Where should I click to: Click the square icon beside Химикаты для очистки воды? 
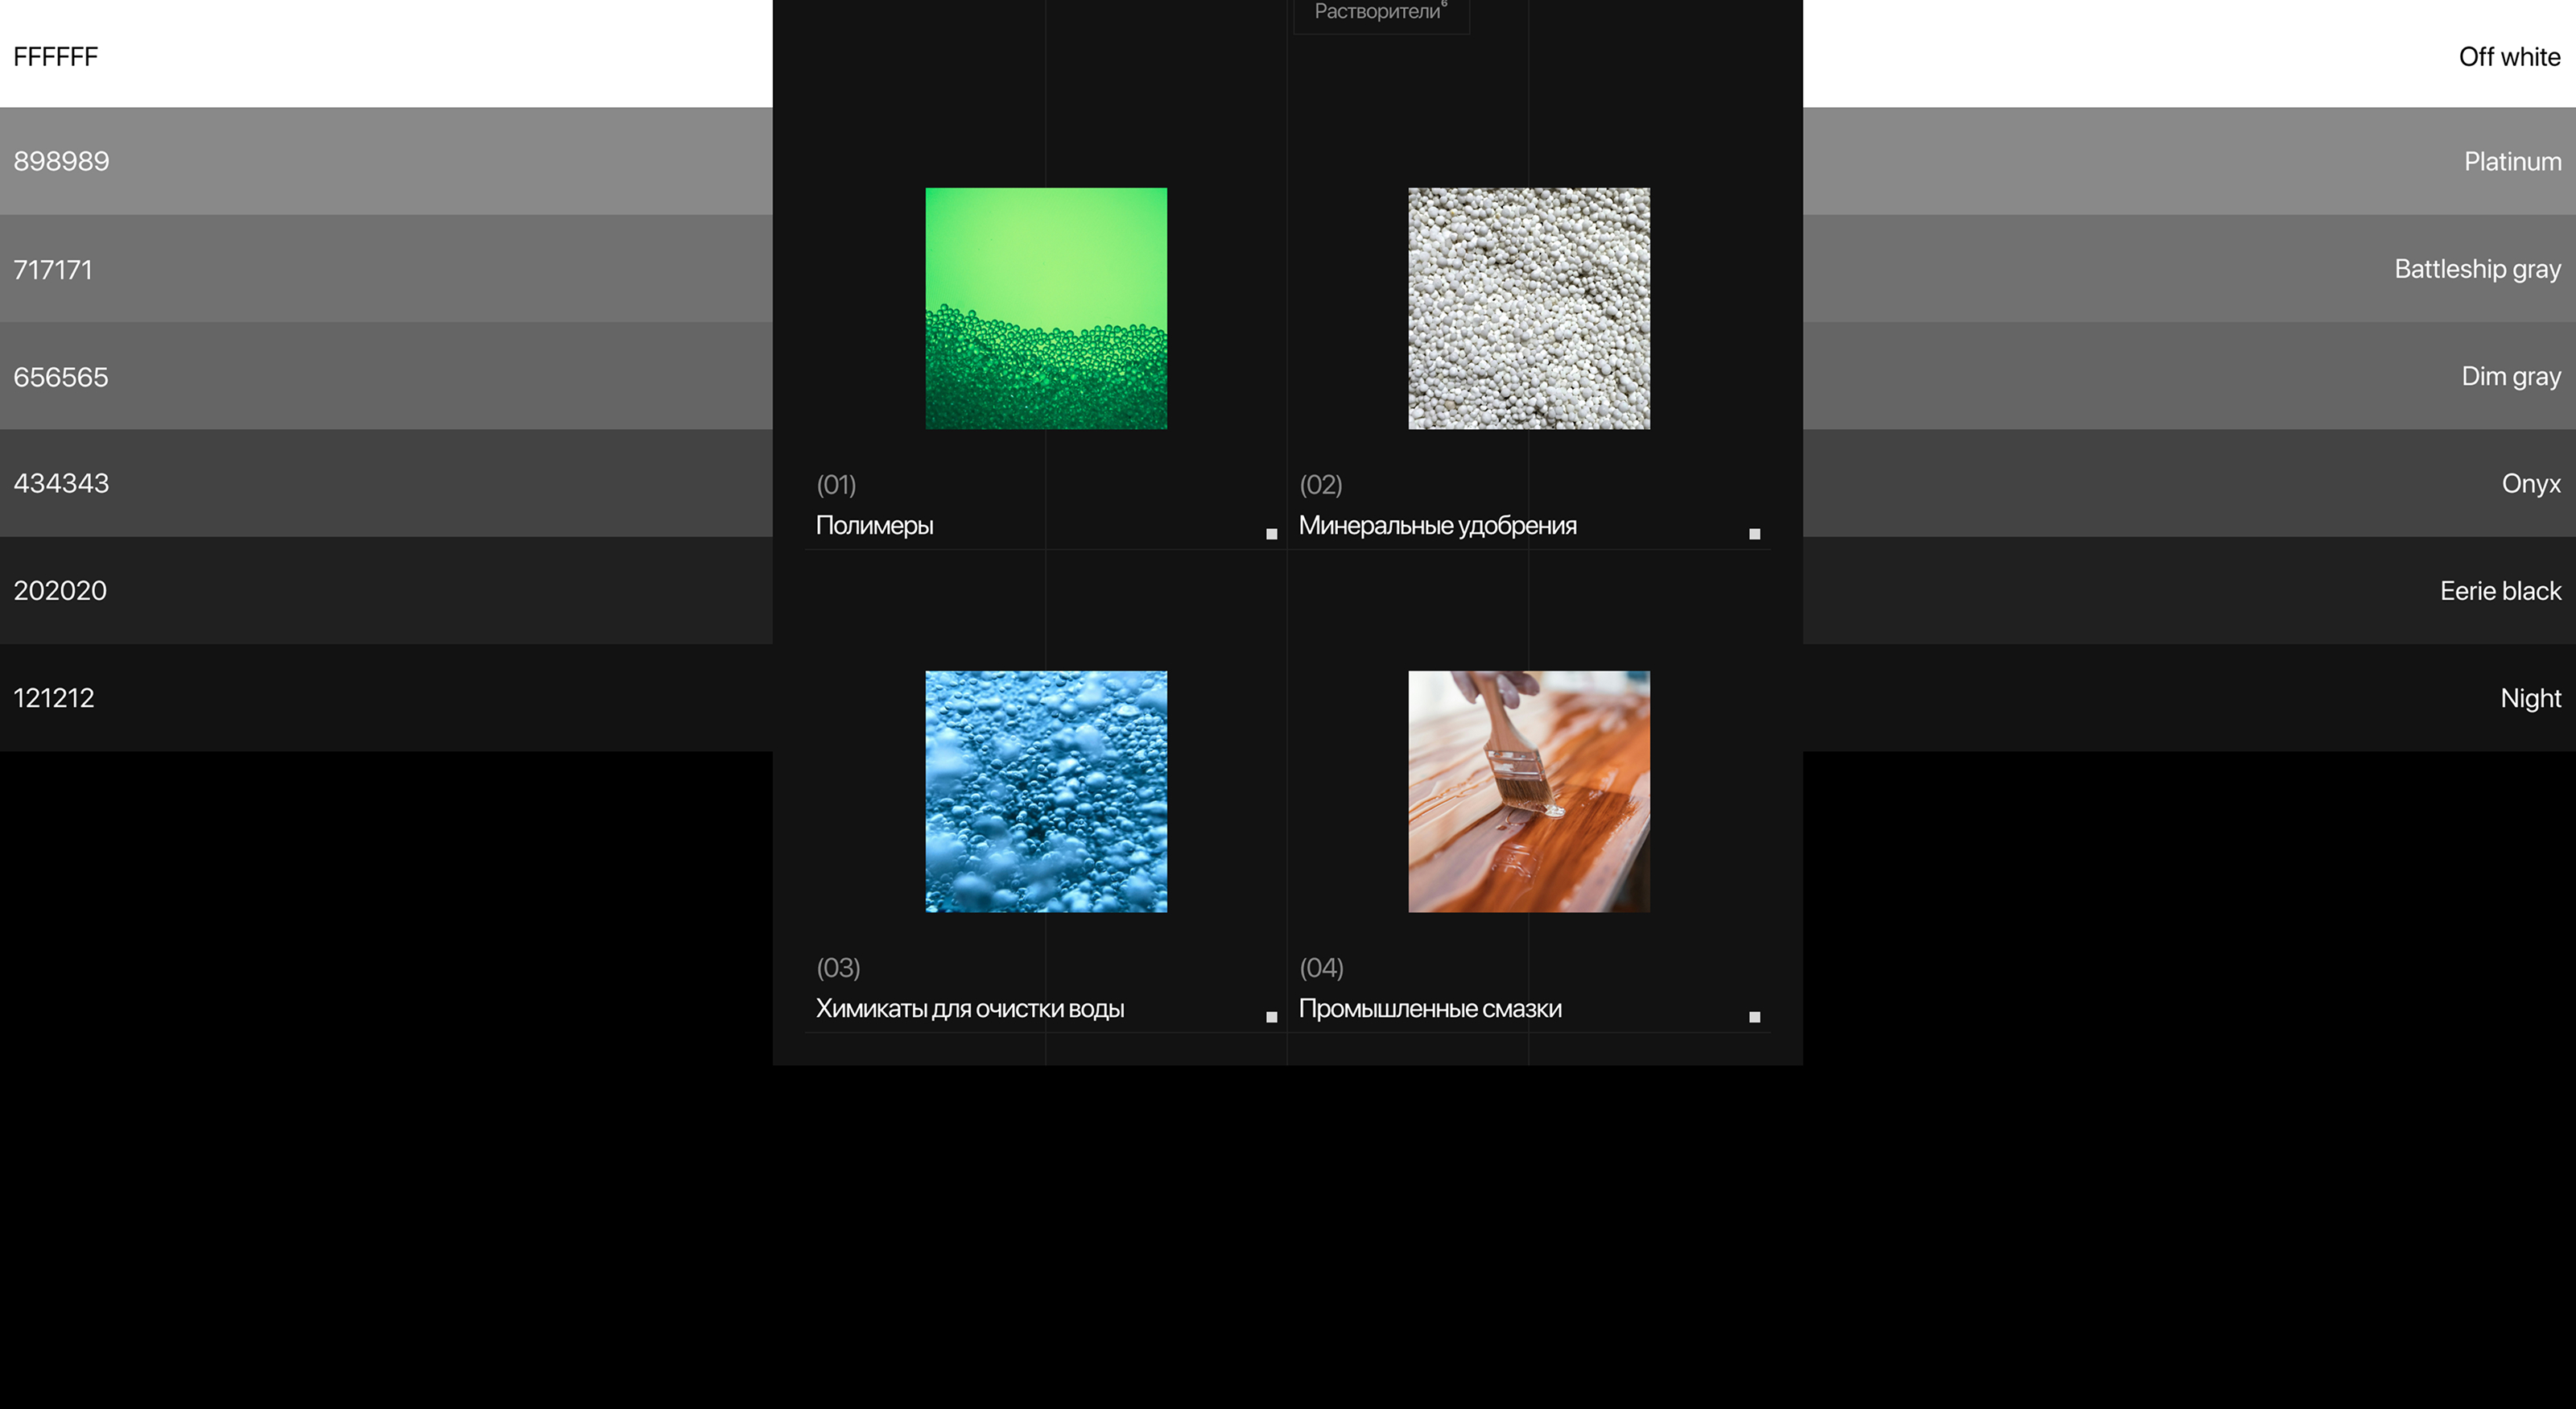[1271, 1017]
